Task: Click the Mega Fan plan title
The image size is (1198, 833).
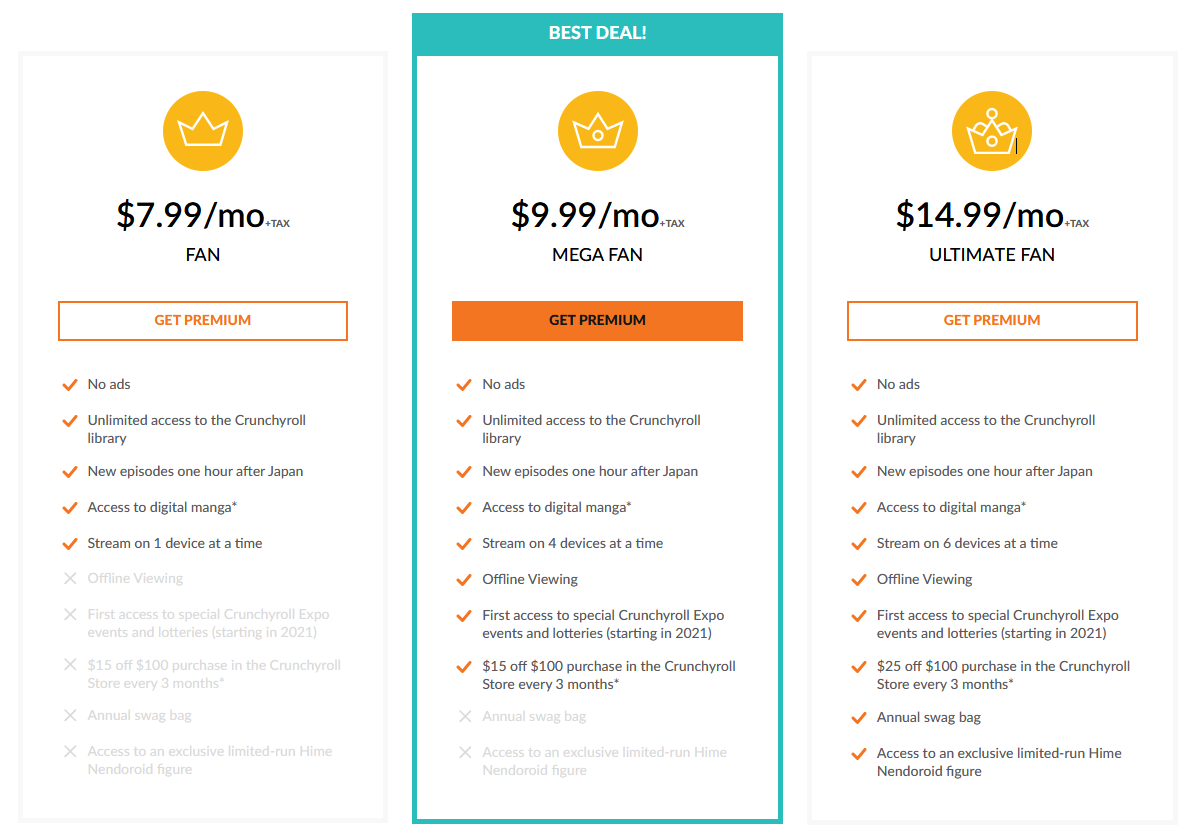Action: click(x=597, y=255)
